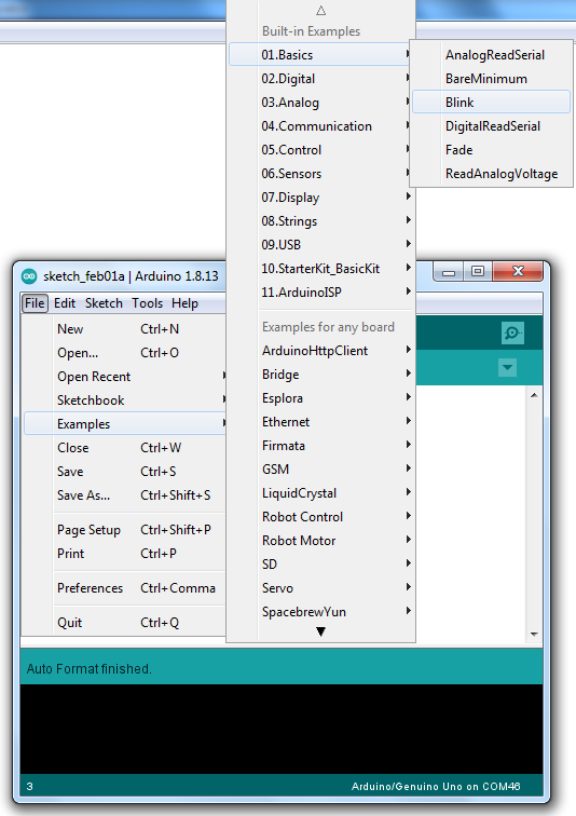Click editor scrollbar down arrow
The image size is (576, 816).
coord(534,634)
